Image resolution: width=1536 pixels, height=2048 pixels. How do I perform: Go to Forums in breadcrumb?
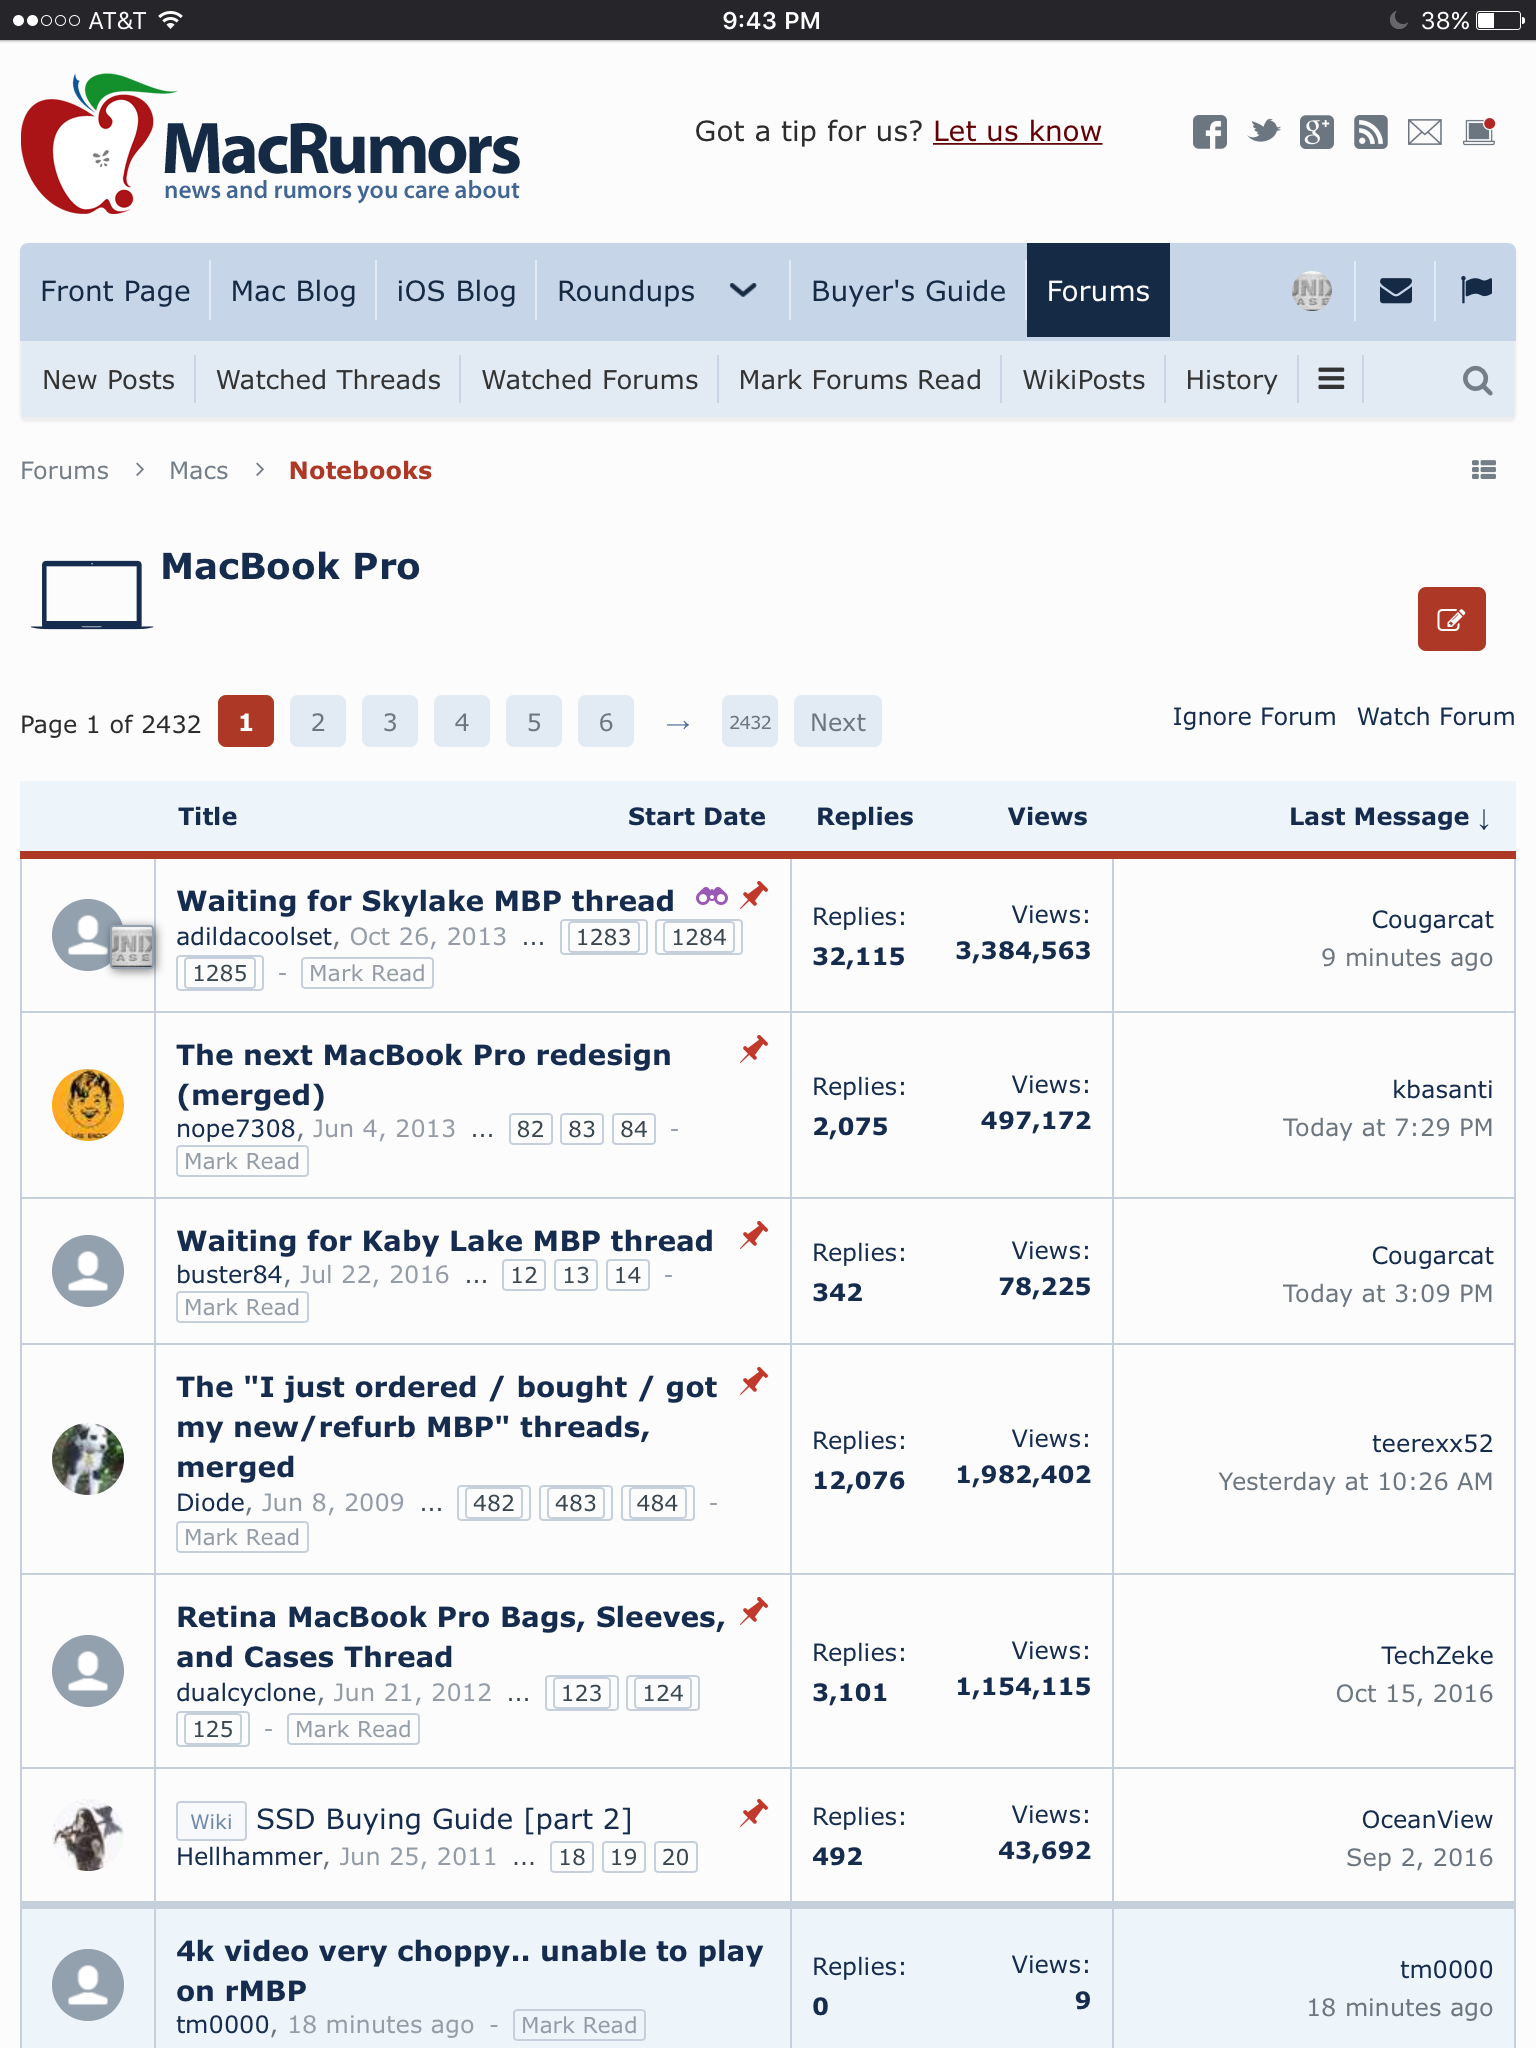click(64, 470)
